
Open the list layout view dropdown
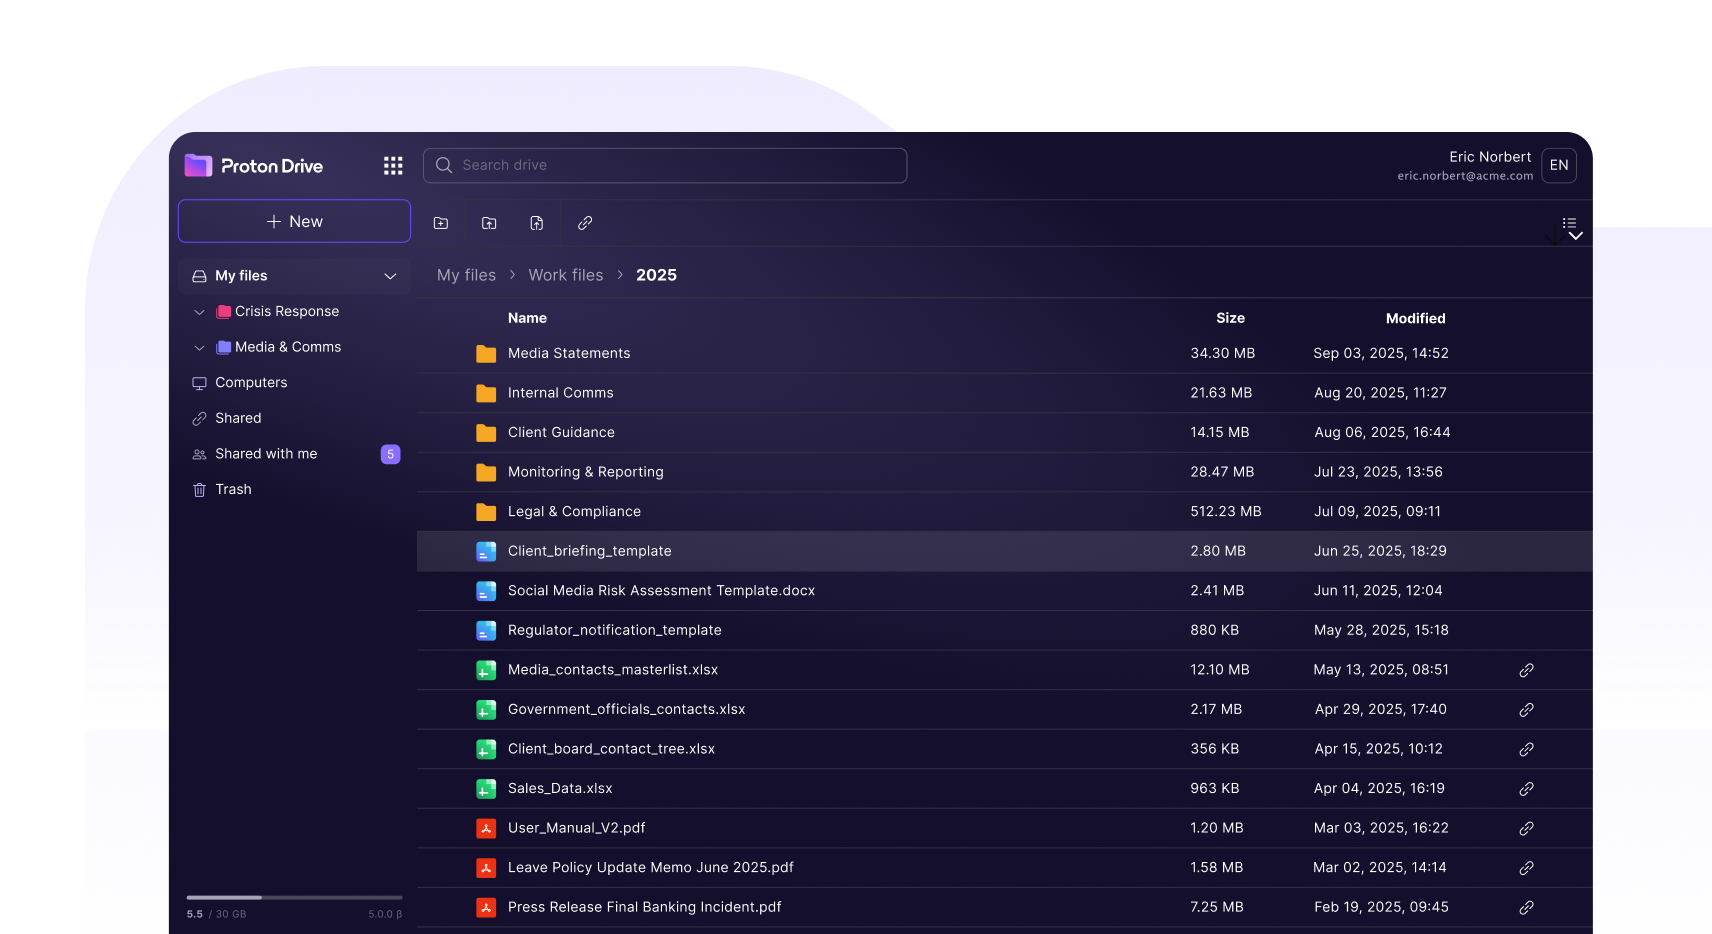(x=1571, y=226)
